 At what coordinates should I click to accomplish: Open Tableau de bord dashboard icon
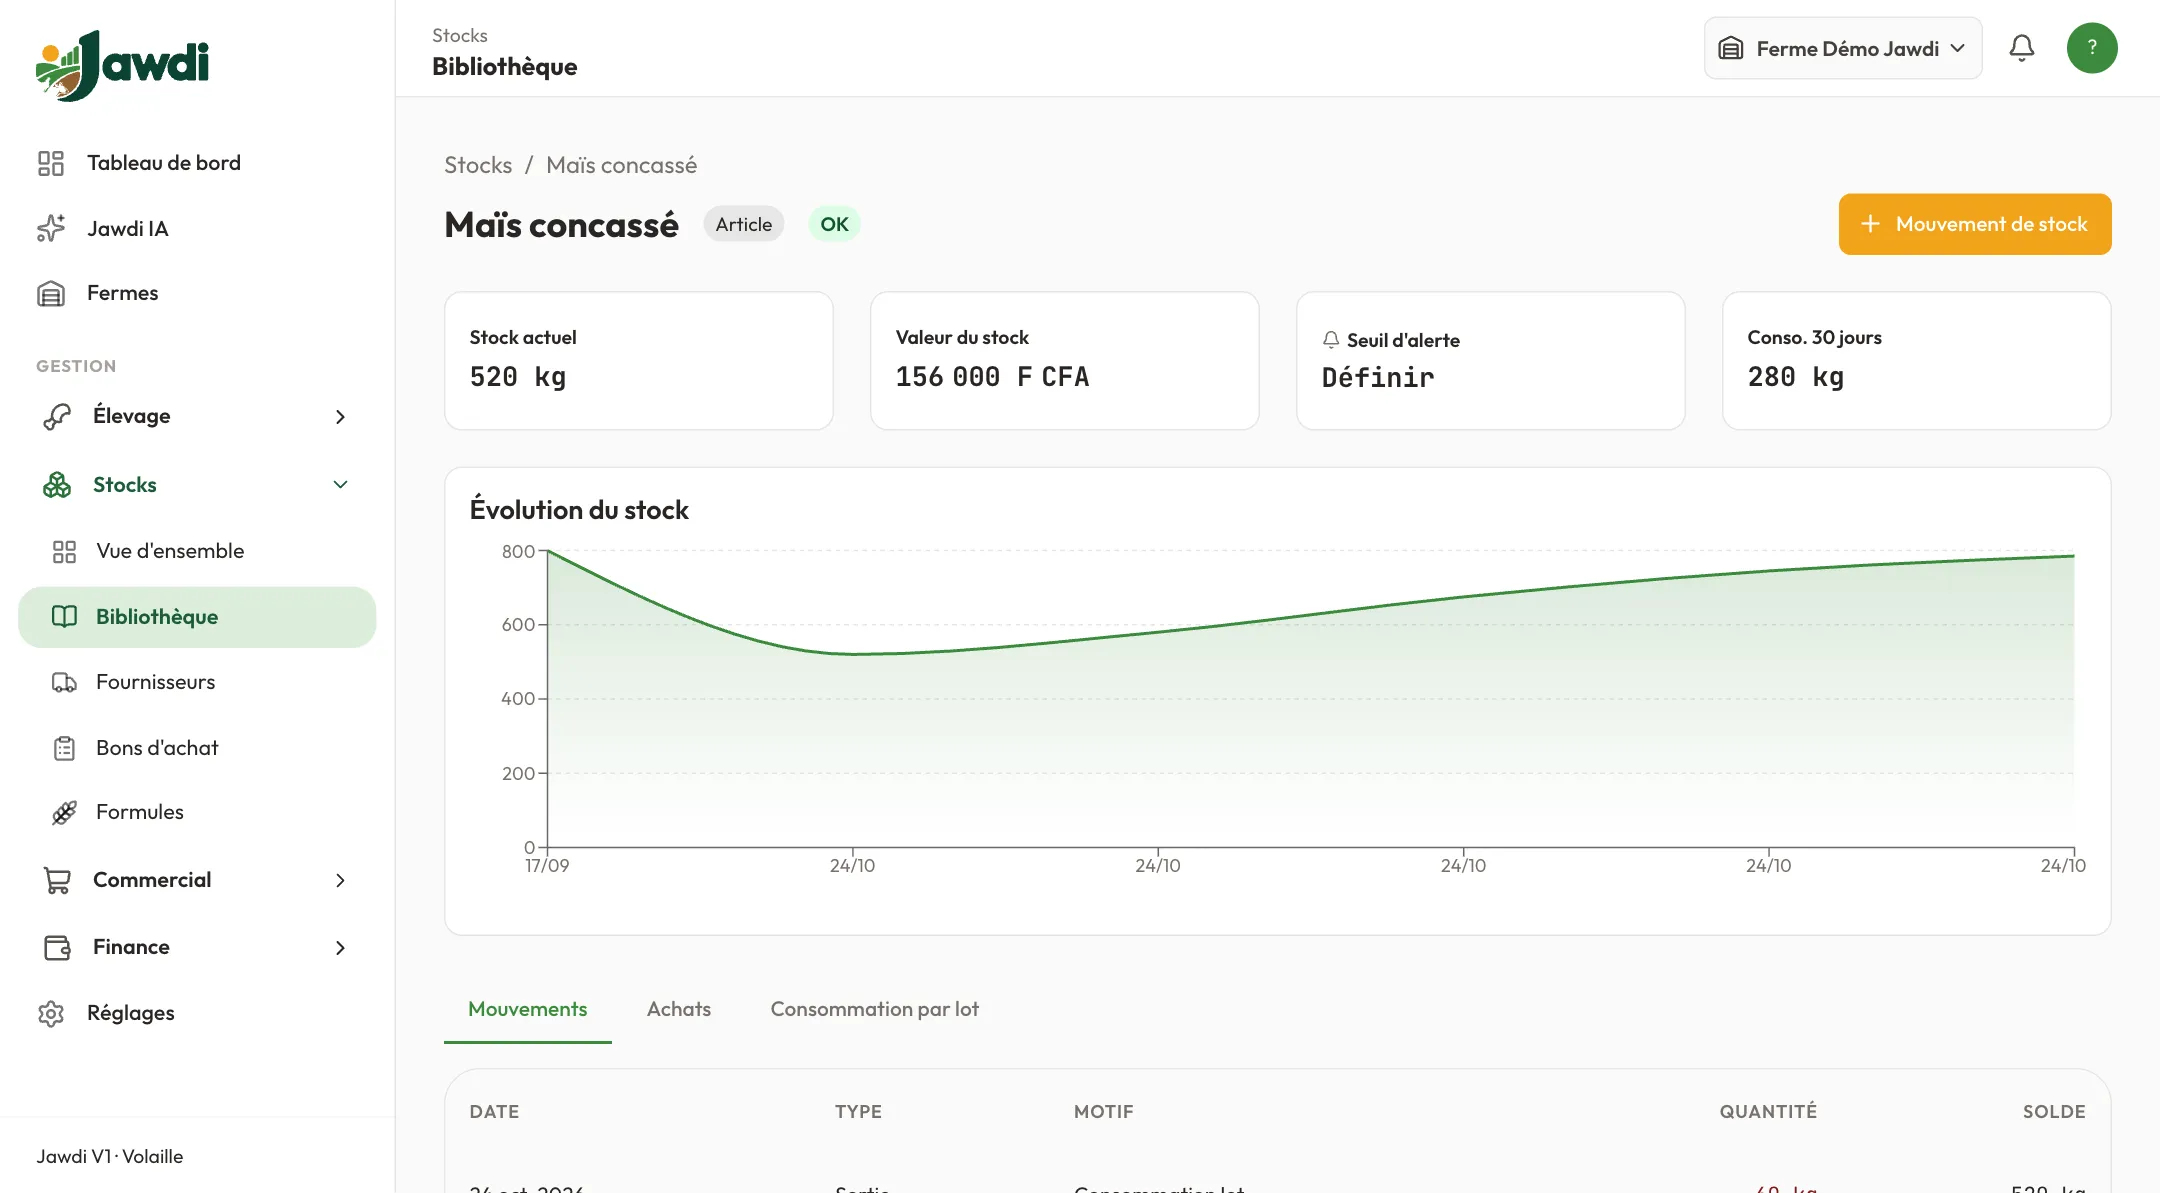(51, 163)
